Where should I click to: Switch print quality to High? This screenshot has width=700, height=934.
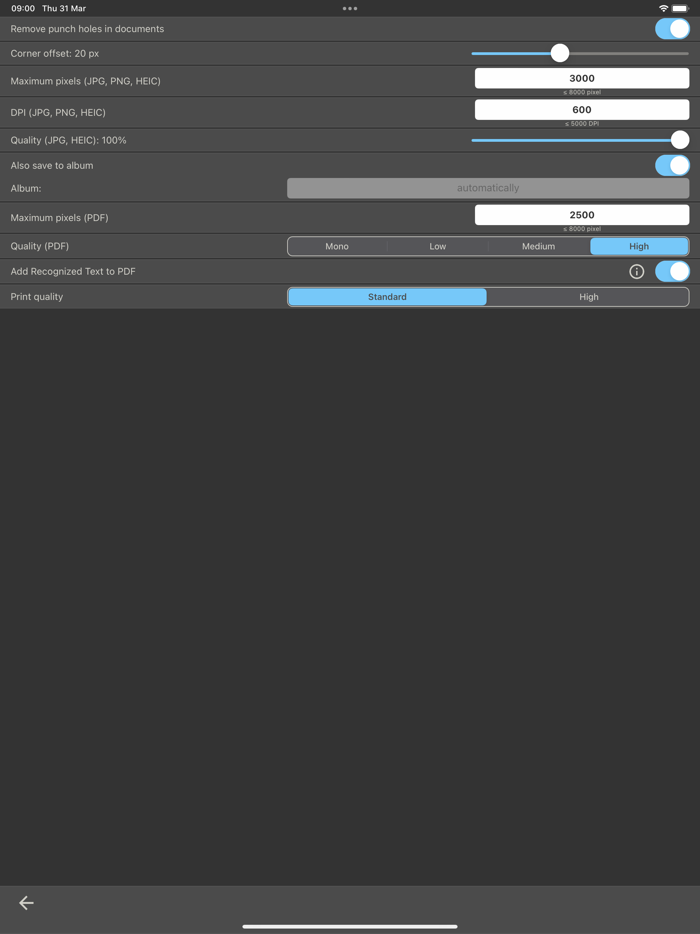point(588,296)
